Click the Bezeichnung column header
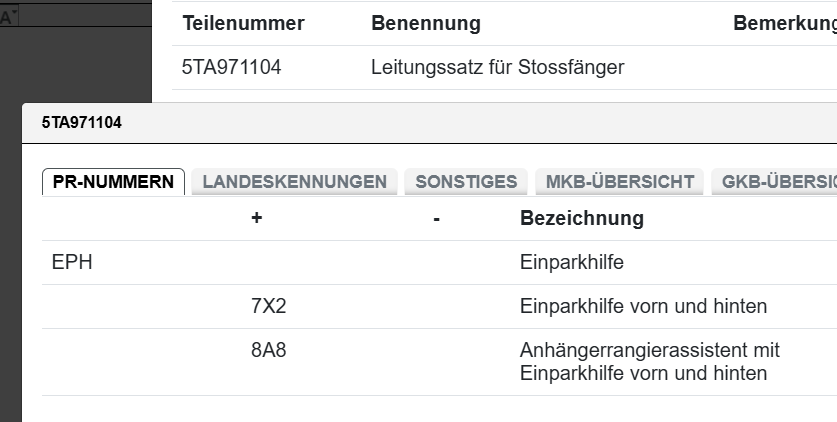This screenshot has height=422, width=837. (582, 218)
